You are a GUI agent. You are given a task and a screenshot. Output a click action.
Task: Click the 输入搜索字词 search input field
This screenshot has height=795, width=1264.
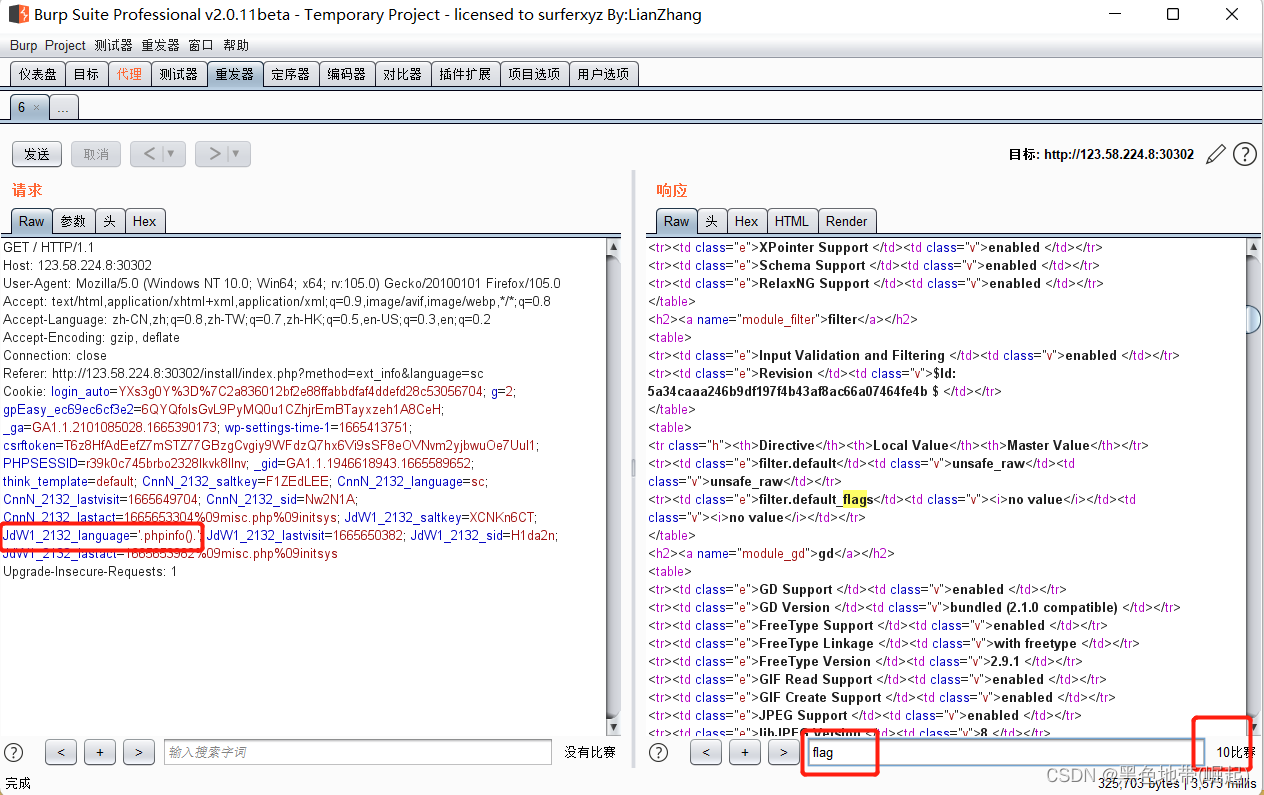click(x=360, y=752)
